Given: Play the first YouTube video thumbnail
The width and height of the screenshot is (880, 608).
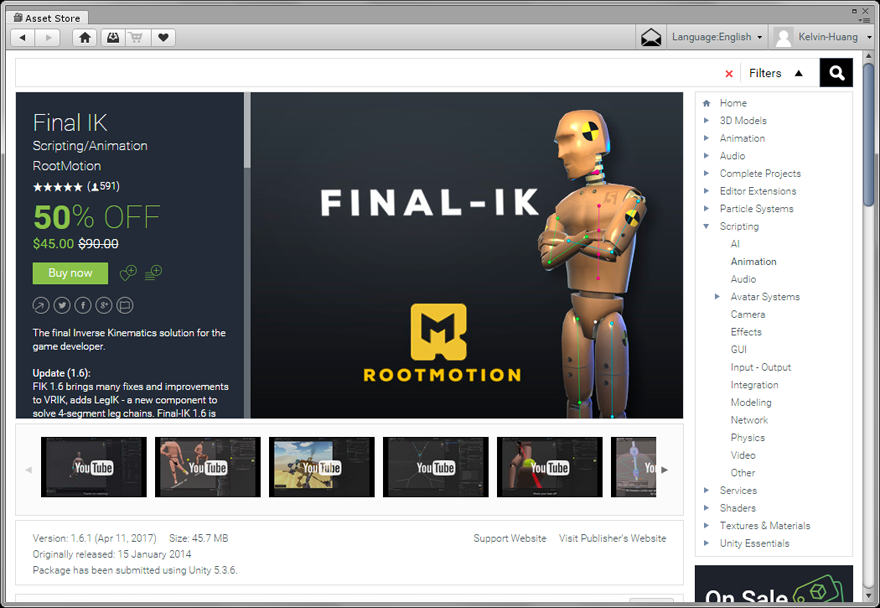Looking at the screenshot, I should point(94,467).
